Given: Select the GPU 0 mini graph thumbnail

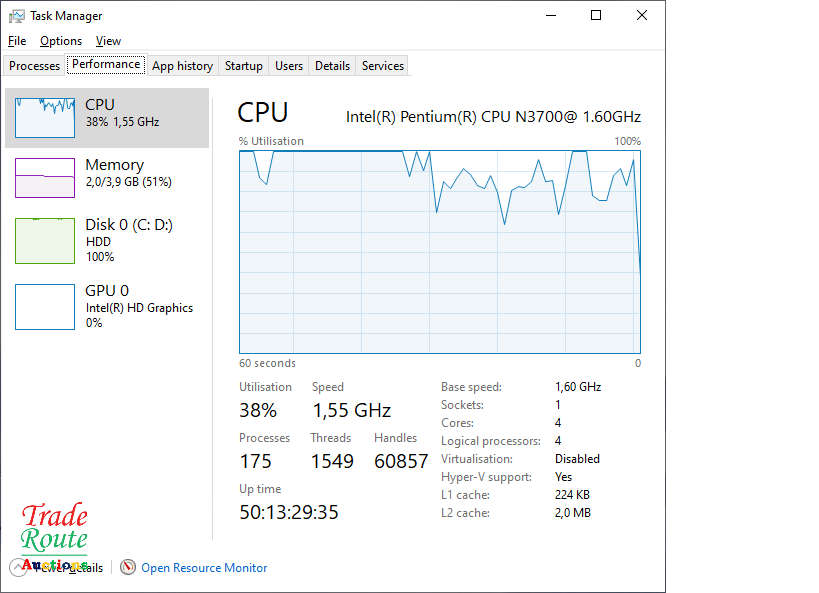Looking at the screenshot, I should click(x=45, y=306).
